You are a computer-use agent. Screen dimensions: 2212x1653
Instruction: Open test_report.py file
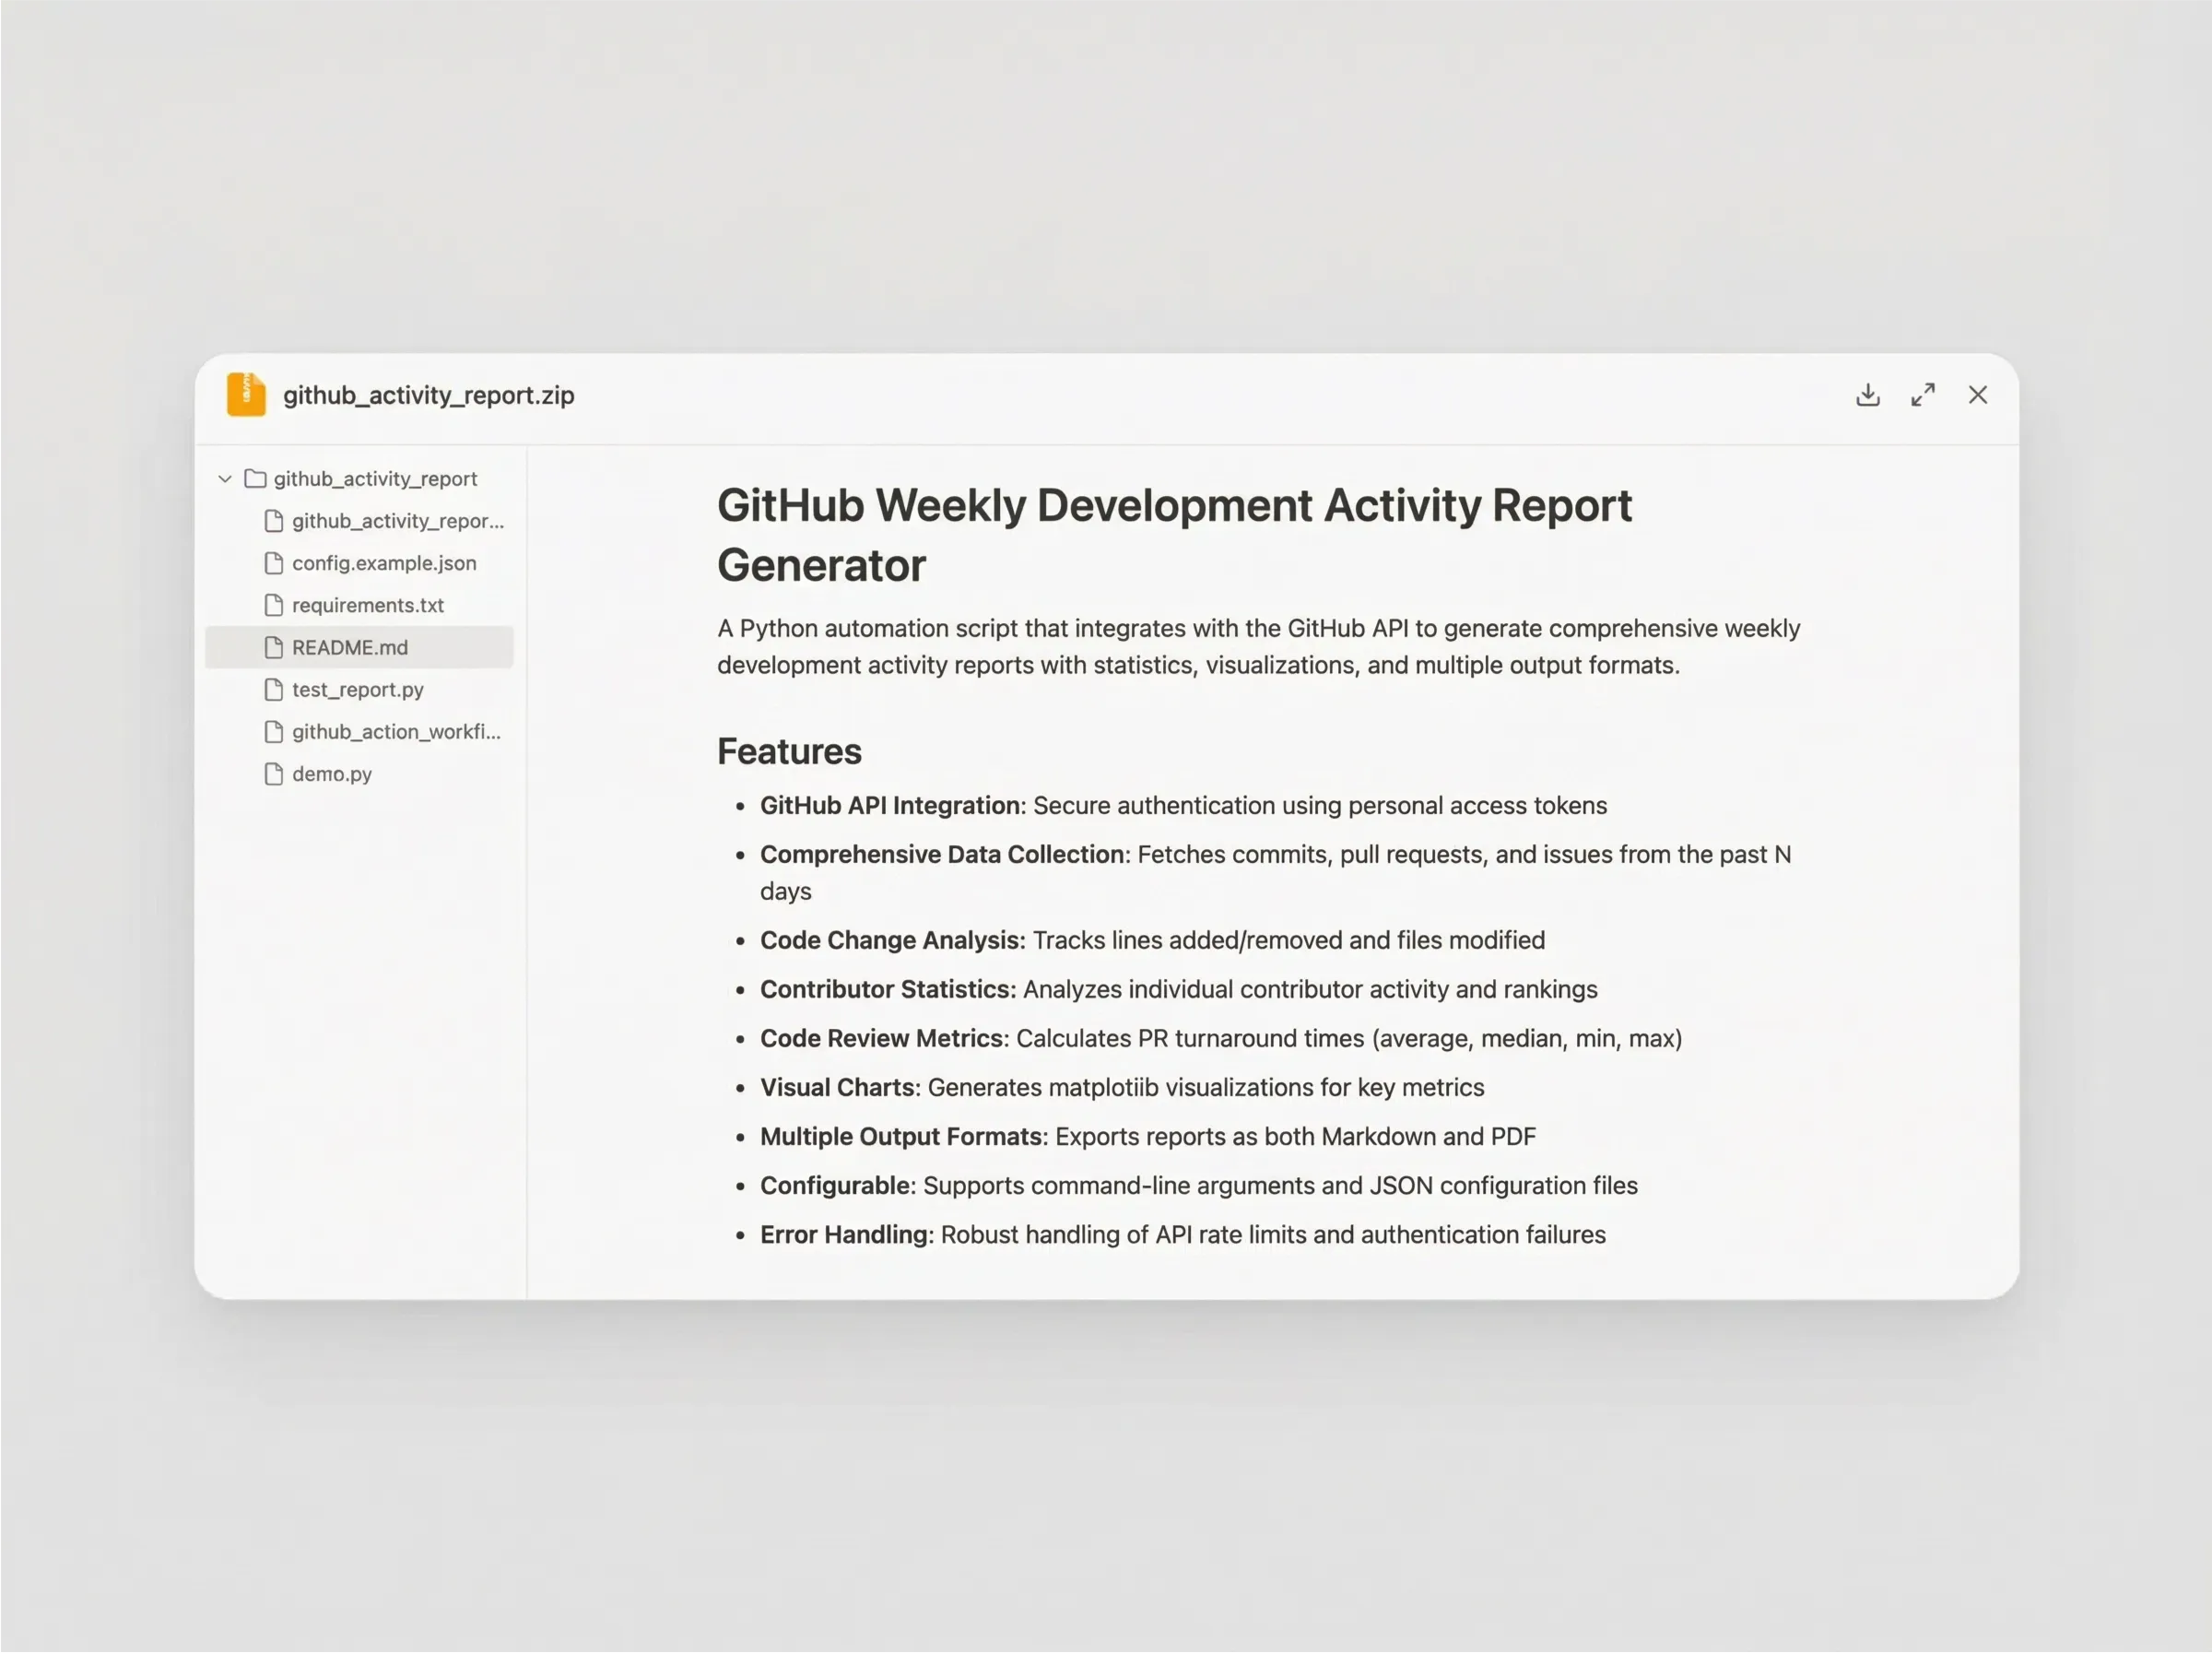358,689
